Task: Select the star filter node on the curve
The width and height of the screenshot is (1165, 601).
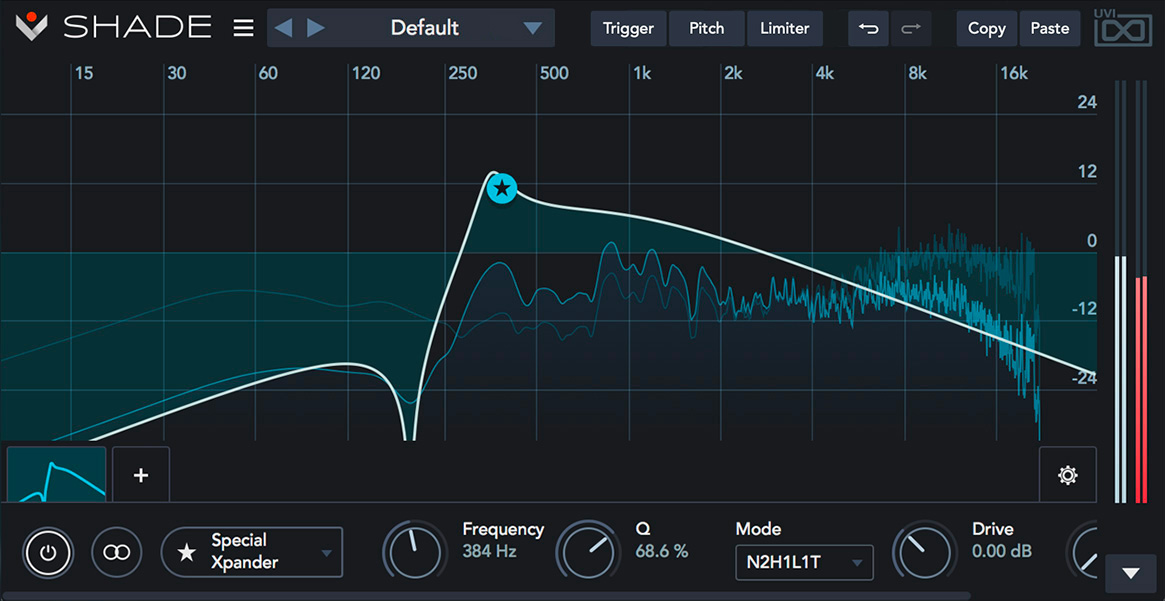Action: pos(502,187)
